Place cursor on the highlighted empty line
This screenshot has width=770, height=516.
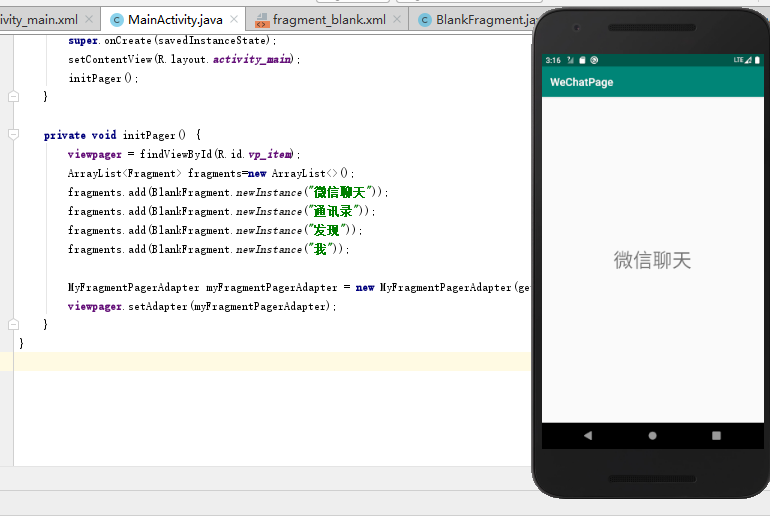click(272, 361)
